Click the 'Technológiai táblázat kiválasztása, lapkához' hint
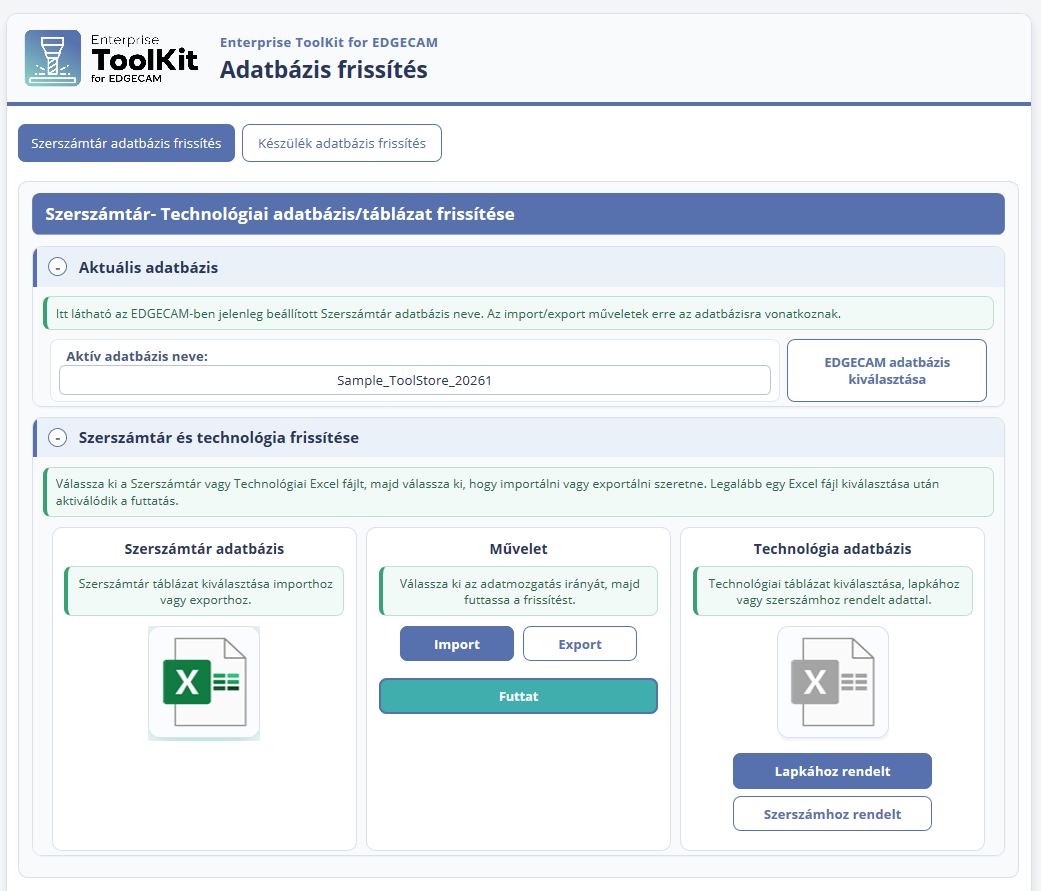The width and height of the screenshot is (1041, 891). click(833, 592)
